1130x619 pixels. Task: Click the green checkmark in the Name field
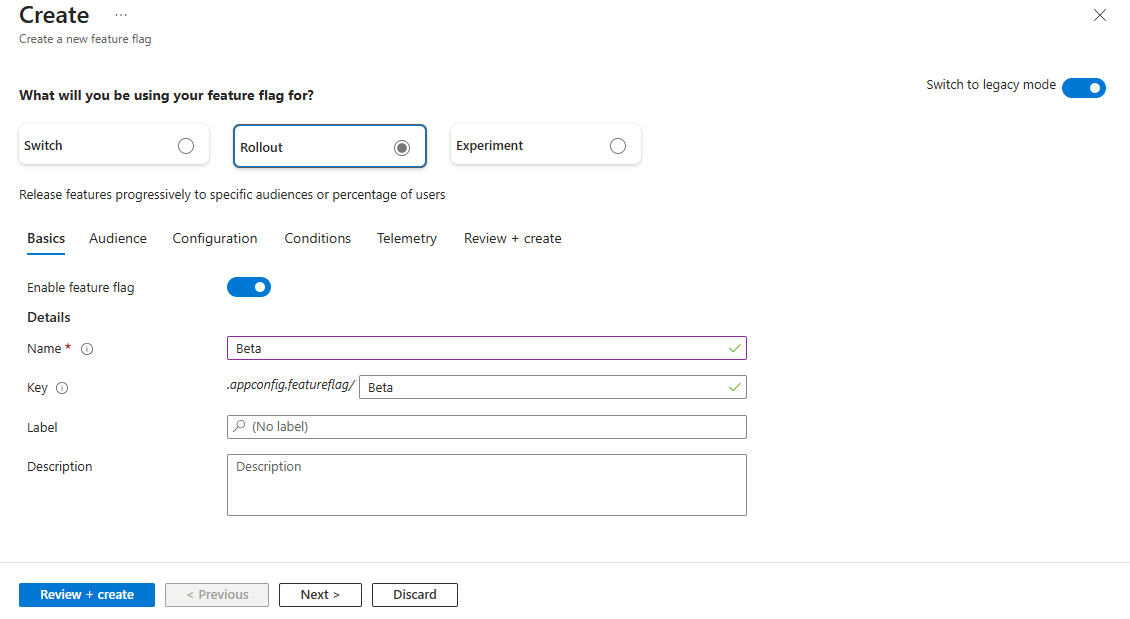(x=735, y=348)
